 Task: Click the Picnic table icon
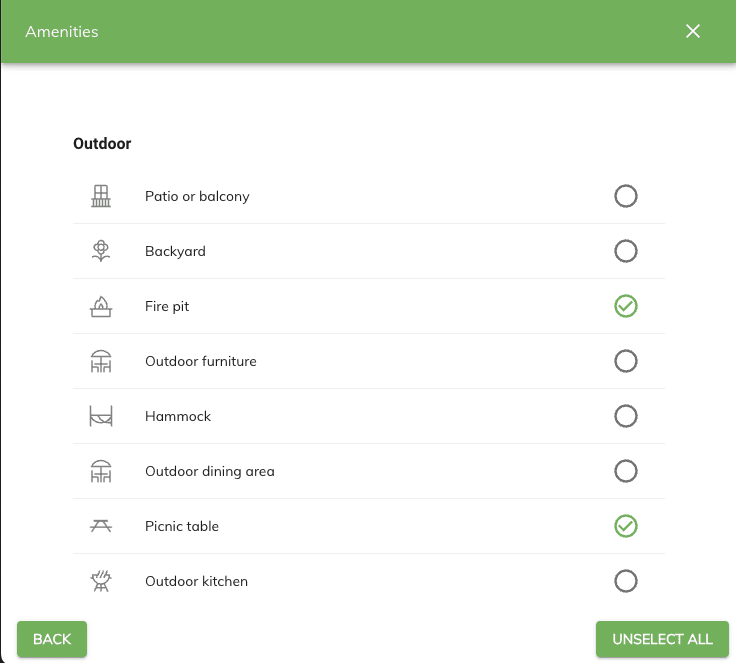pyautogui.click(x=101, y=526)
